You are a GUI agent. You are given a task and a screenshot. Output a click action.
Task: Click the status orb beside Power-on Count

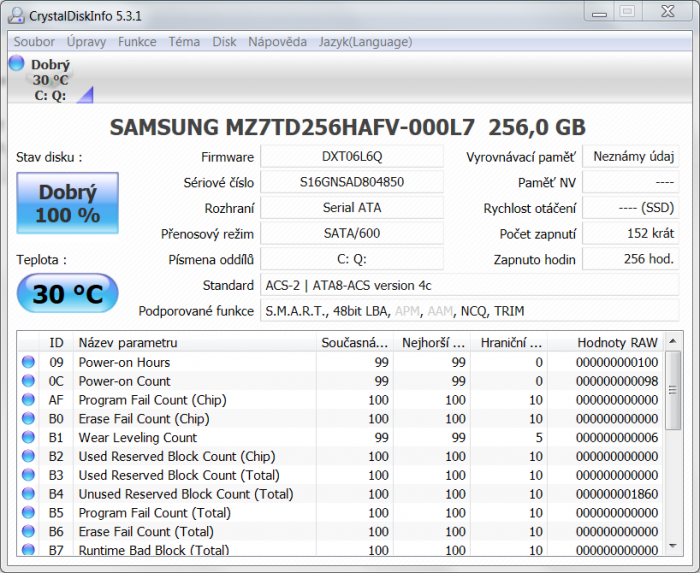tap(29, 382)
